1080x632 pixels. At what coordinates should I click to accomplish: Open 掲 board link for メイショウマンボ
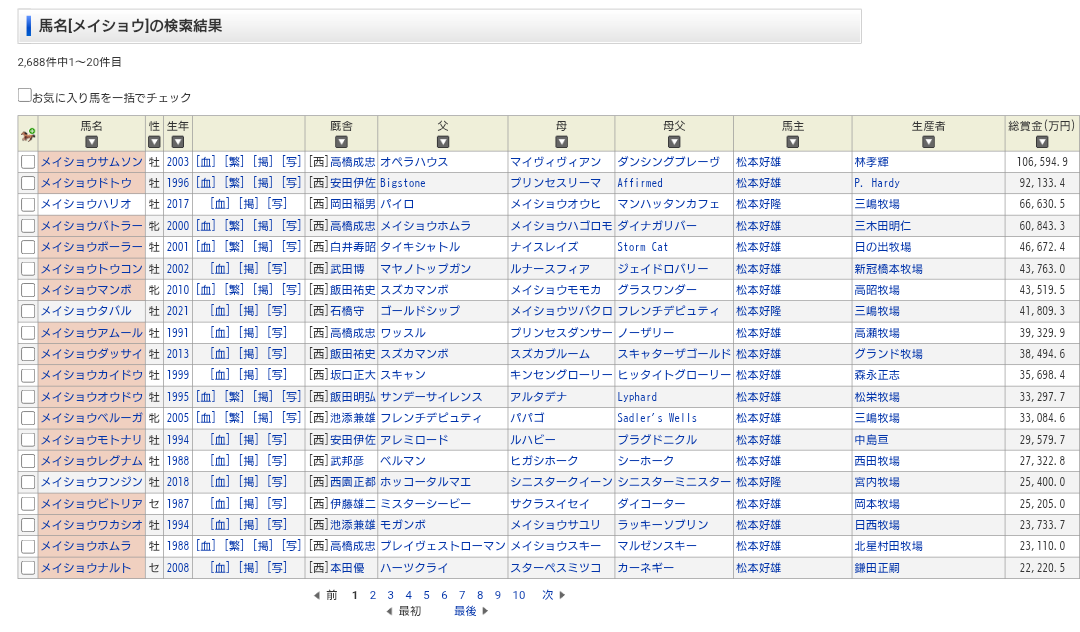pyautogui.click(x=262, y=290)
